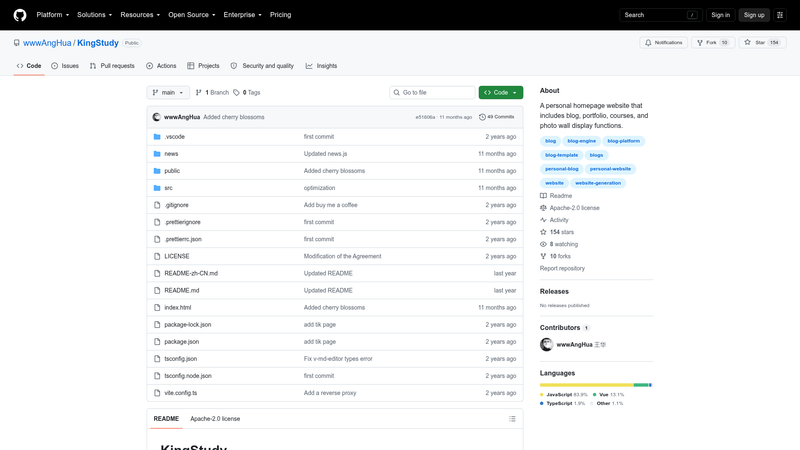Open the README outline icon
The width and height of the screenshot is (800, 450).
[512, 419]
